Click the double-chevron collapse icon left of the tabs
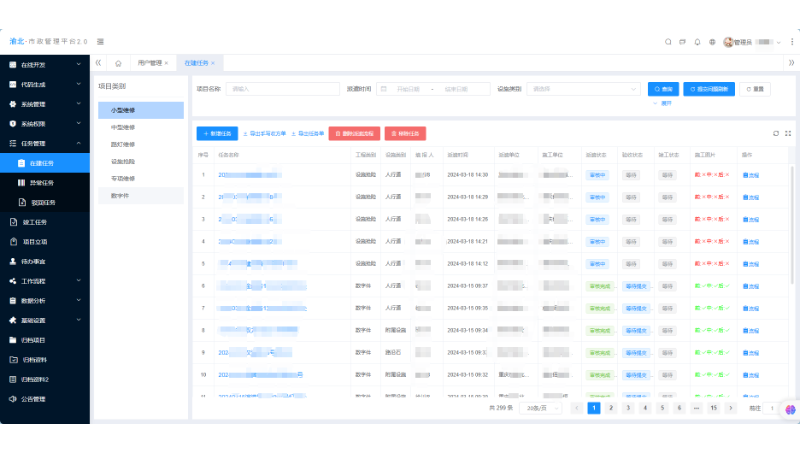 pos(98,63)
